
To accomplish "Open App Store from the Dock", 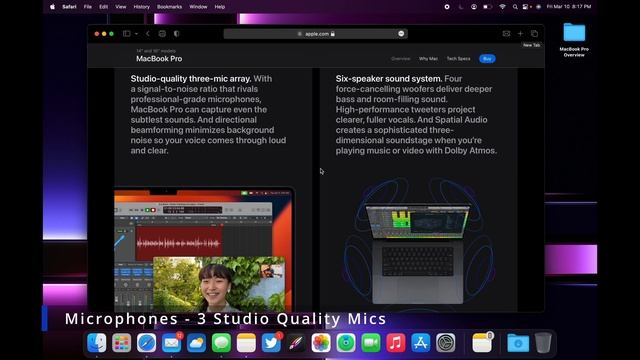I will tap(420, 343).
